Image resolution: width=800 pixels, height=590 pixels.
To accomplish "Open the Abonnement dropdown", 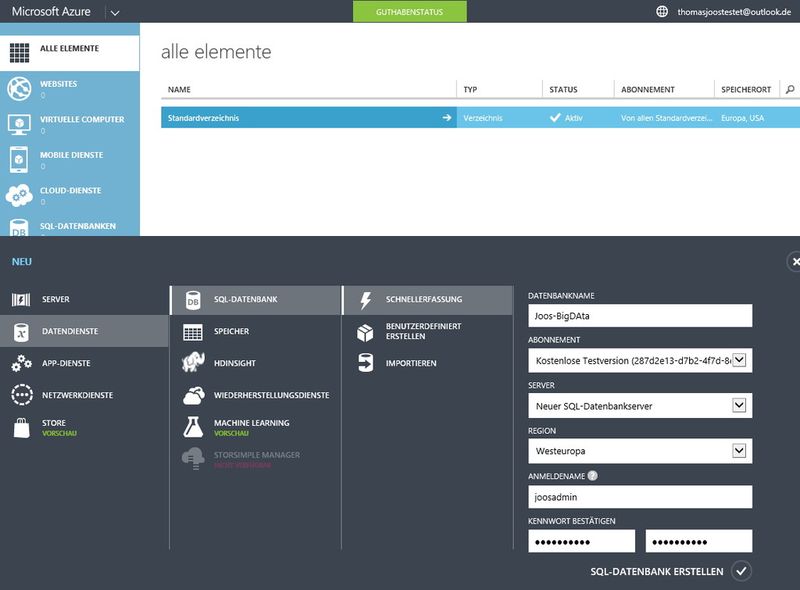I will click(x=739, y=360).
